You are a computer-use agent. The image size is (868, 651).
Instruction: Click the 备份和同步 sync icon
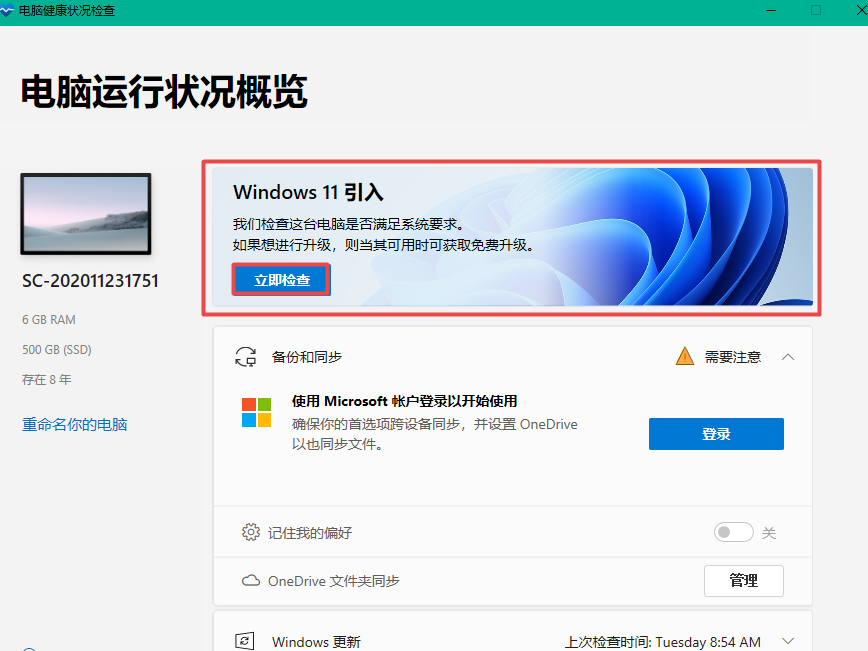coord(246,357)
